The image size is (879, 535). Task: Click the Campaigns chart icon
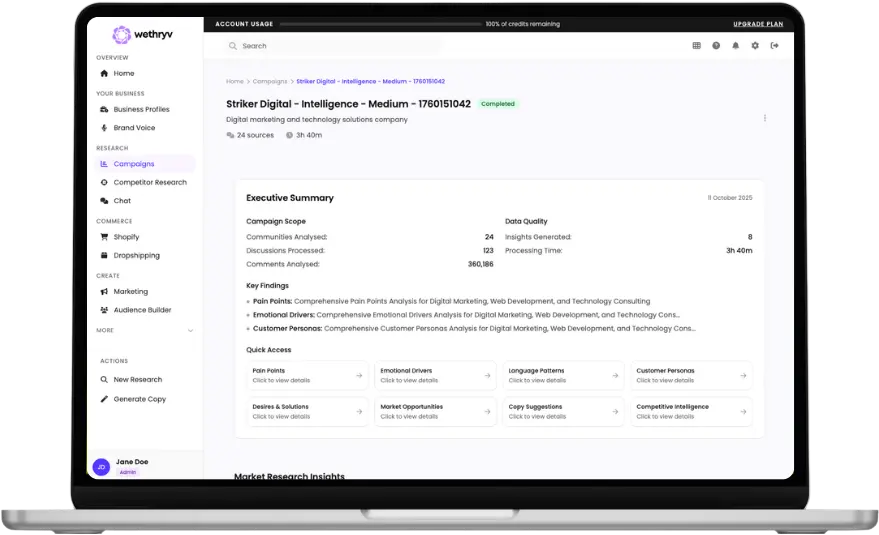(104, 164)
